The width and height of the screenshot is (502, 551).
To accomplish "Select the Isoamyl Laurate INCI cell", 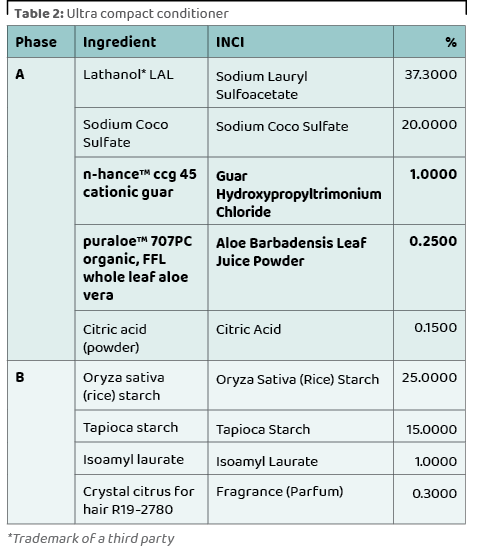I will (x=300, y=459).
